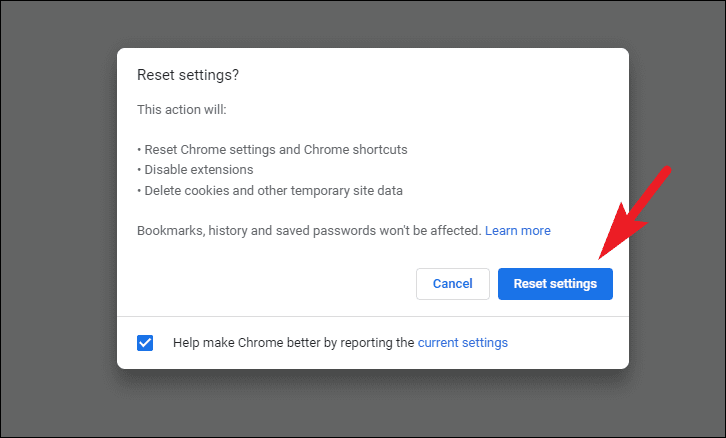Image resolution: width=726 pixels, height=438 pixels.
Task: Cancel the reset dialog
Action: point(452,284)
